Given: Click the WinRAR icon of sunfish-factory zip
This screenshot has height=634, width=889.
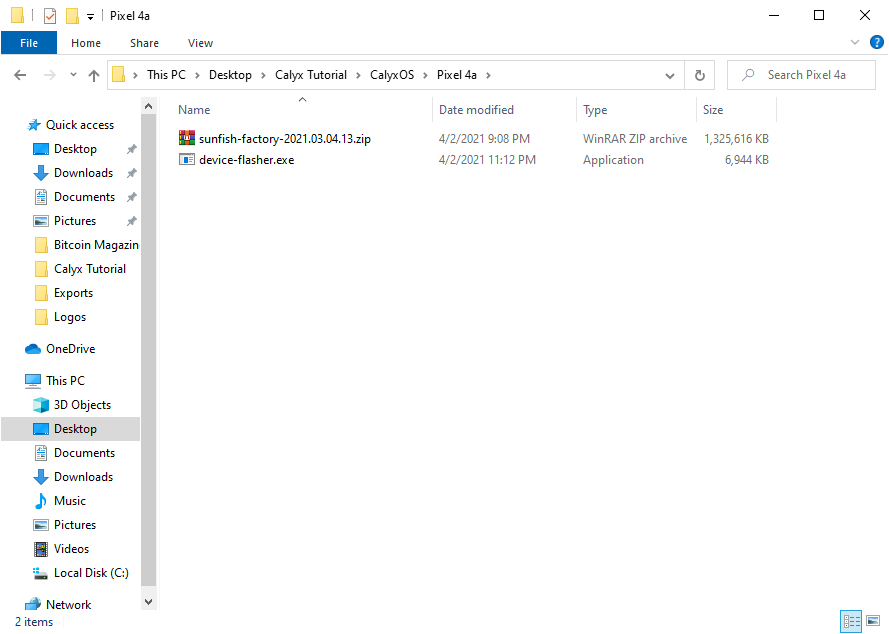Looking at the screenshot, I should click(x=186, y=139).
